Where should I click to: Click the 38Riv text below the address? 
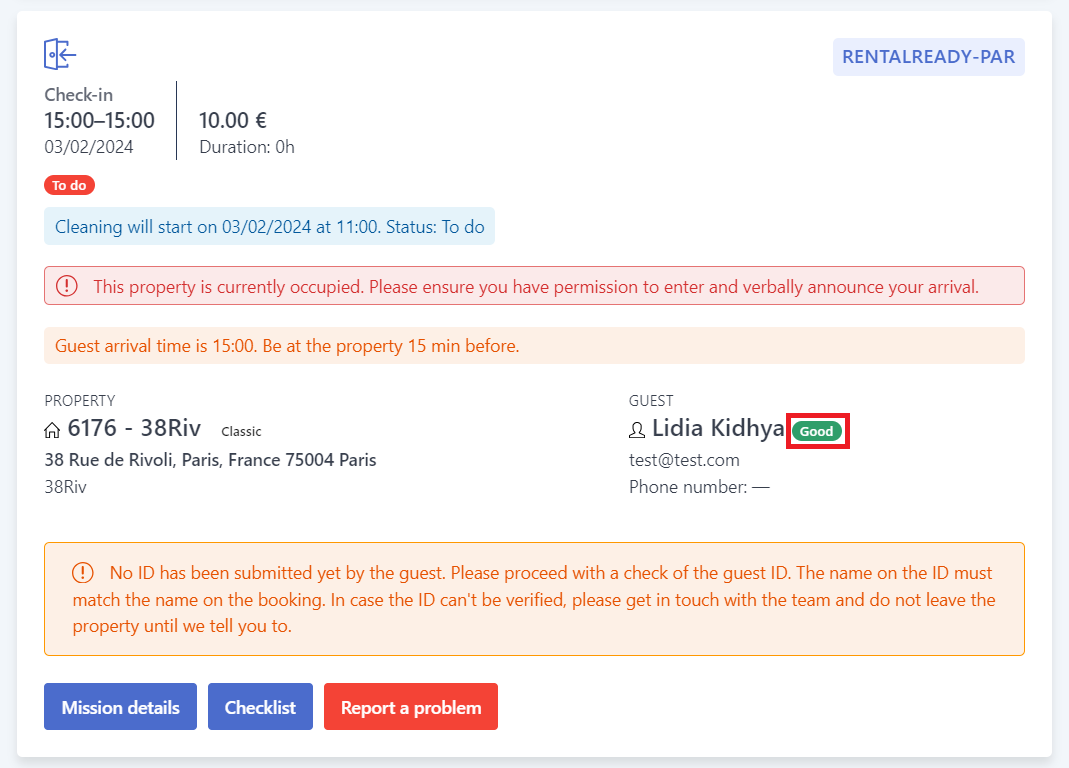tap(65, 487)
